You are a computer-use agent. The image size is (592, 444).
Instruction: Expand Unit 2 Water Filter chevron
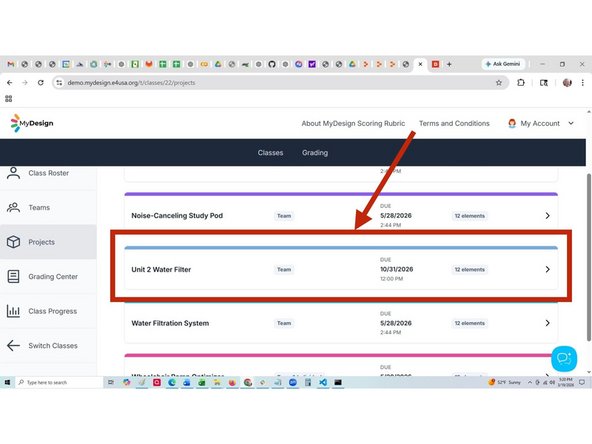(x=547, y=269)
